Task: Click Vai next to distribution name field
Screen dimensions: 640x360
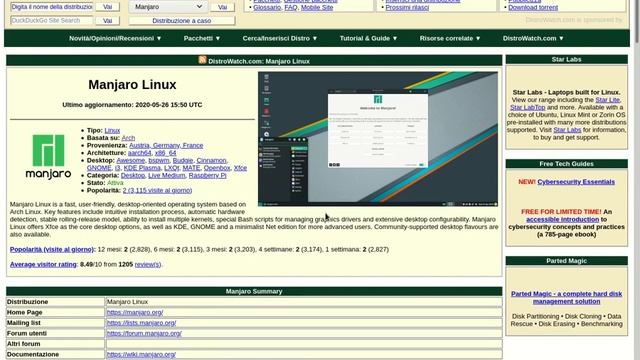Action: (107, 7)
